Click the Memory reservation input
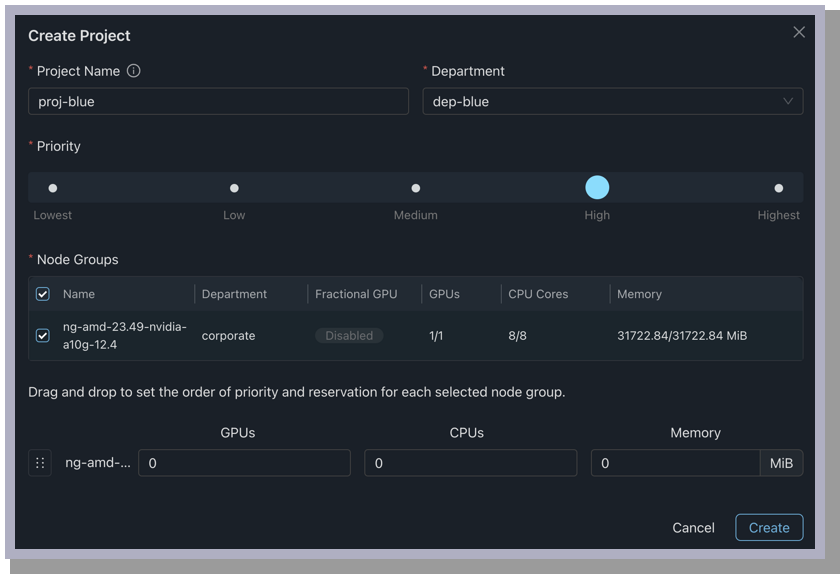Image resolution: width=840 pixels, height=574 pixels. pyautogui.click(x=675, y=463)
